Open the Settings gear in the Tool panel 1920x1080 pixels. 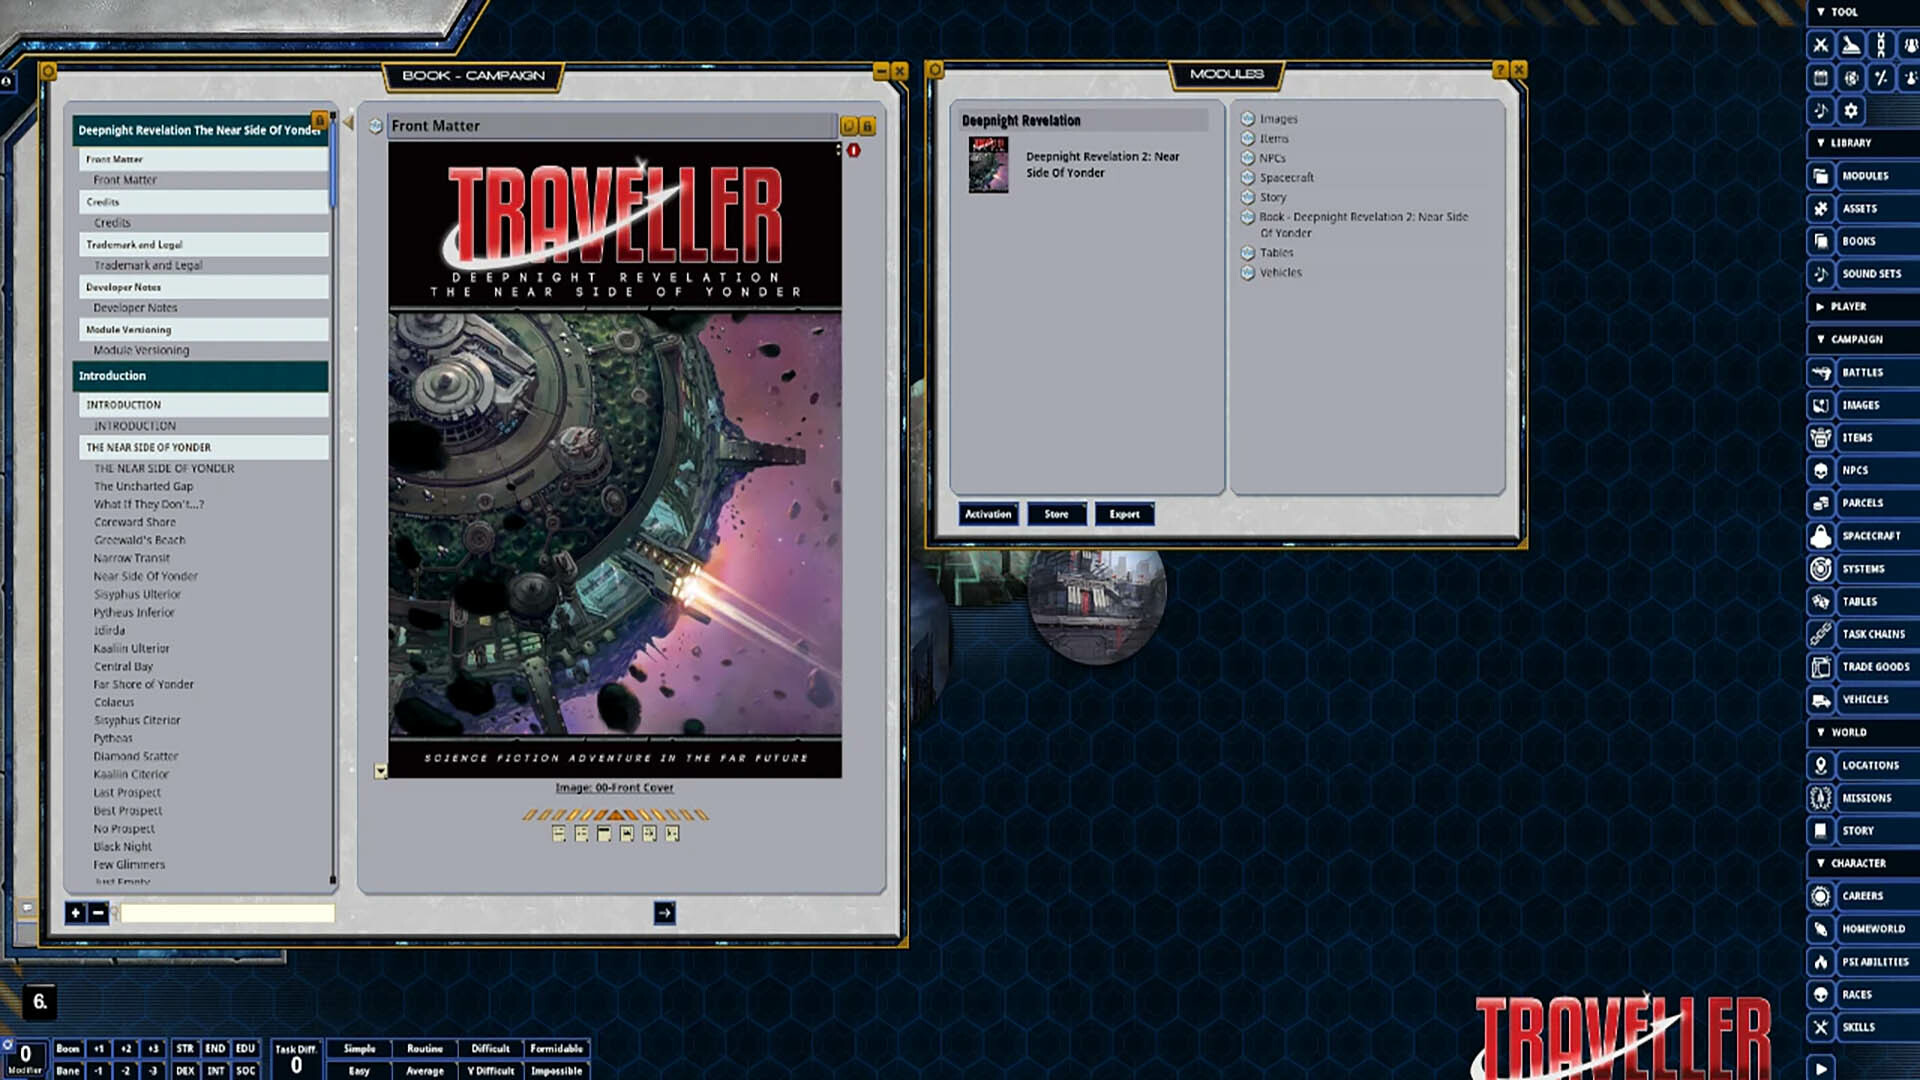pyautogui.click(x=1851, y=111)
